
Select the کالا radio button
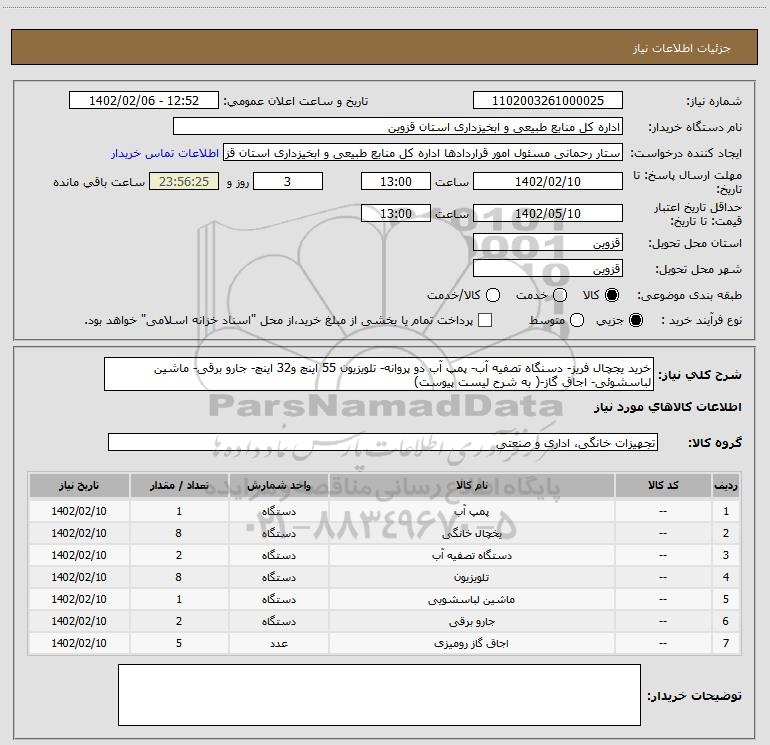(x=612, y=295)
